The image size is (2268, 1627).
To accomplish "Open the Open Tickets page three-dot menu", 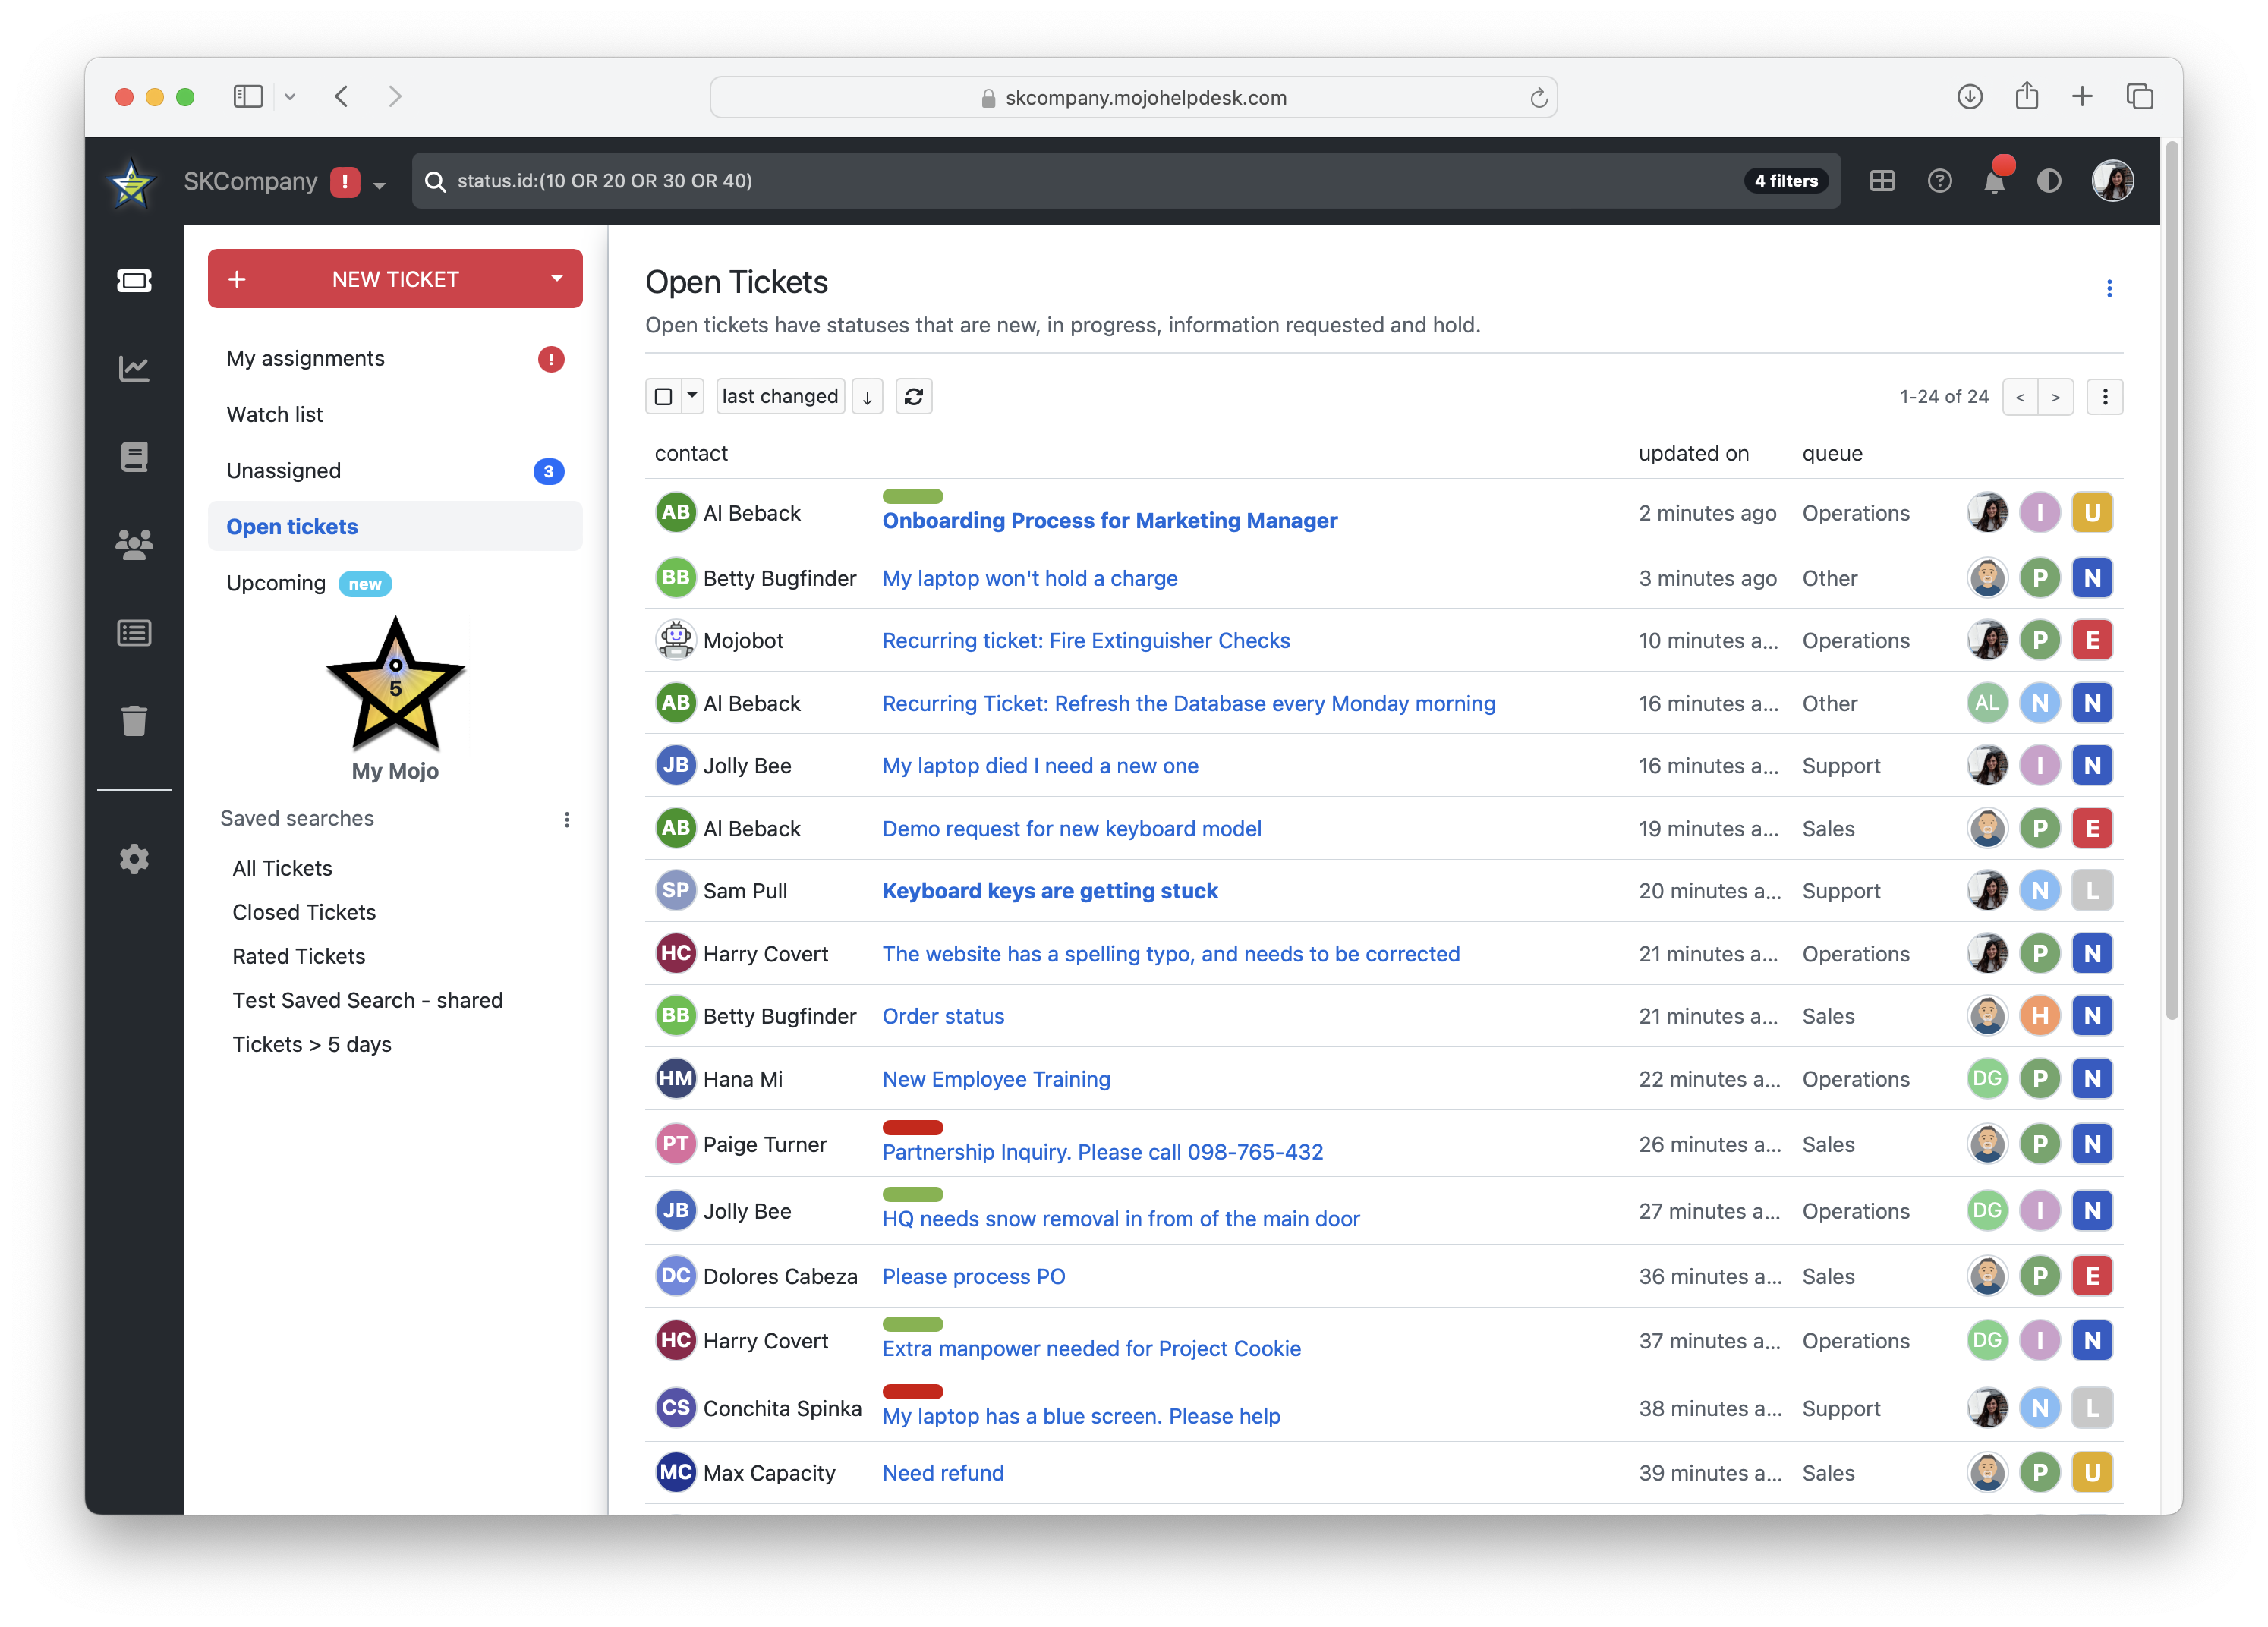I will (x=2109, y=289).
